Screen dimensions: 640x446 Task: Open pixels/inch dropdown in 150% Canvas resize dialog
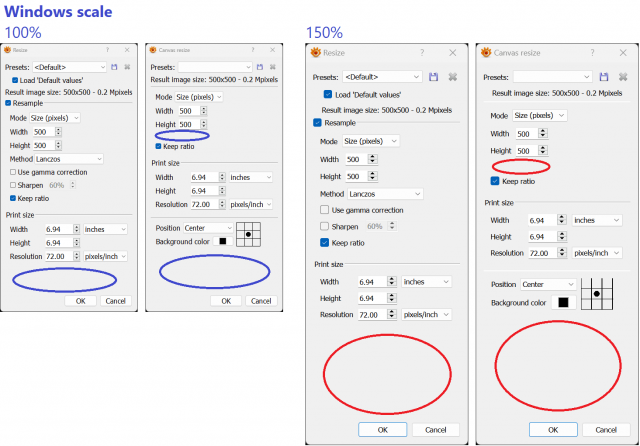coord(597,253)
